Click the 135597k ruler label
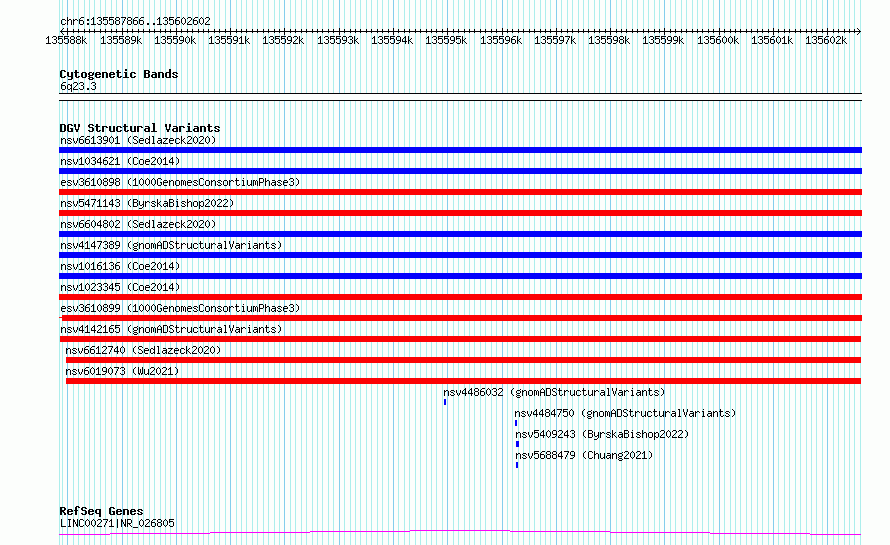The width and height of the screenshot is (890, 545). tap(555, 40)
